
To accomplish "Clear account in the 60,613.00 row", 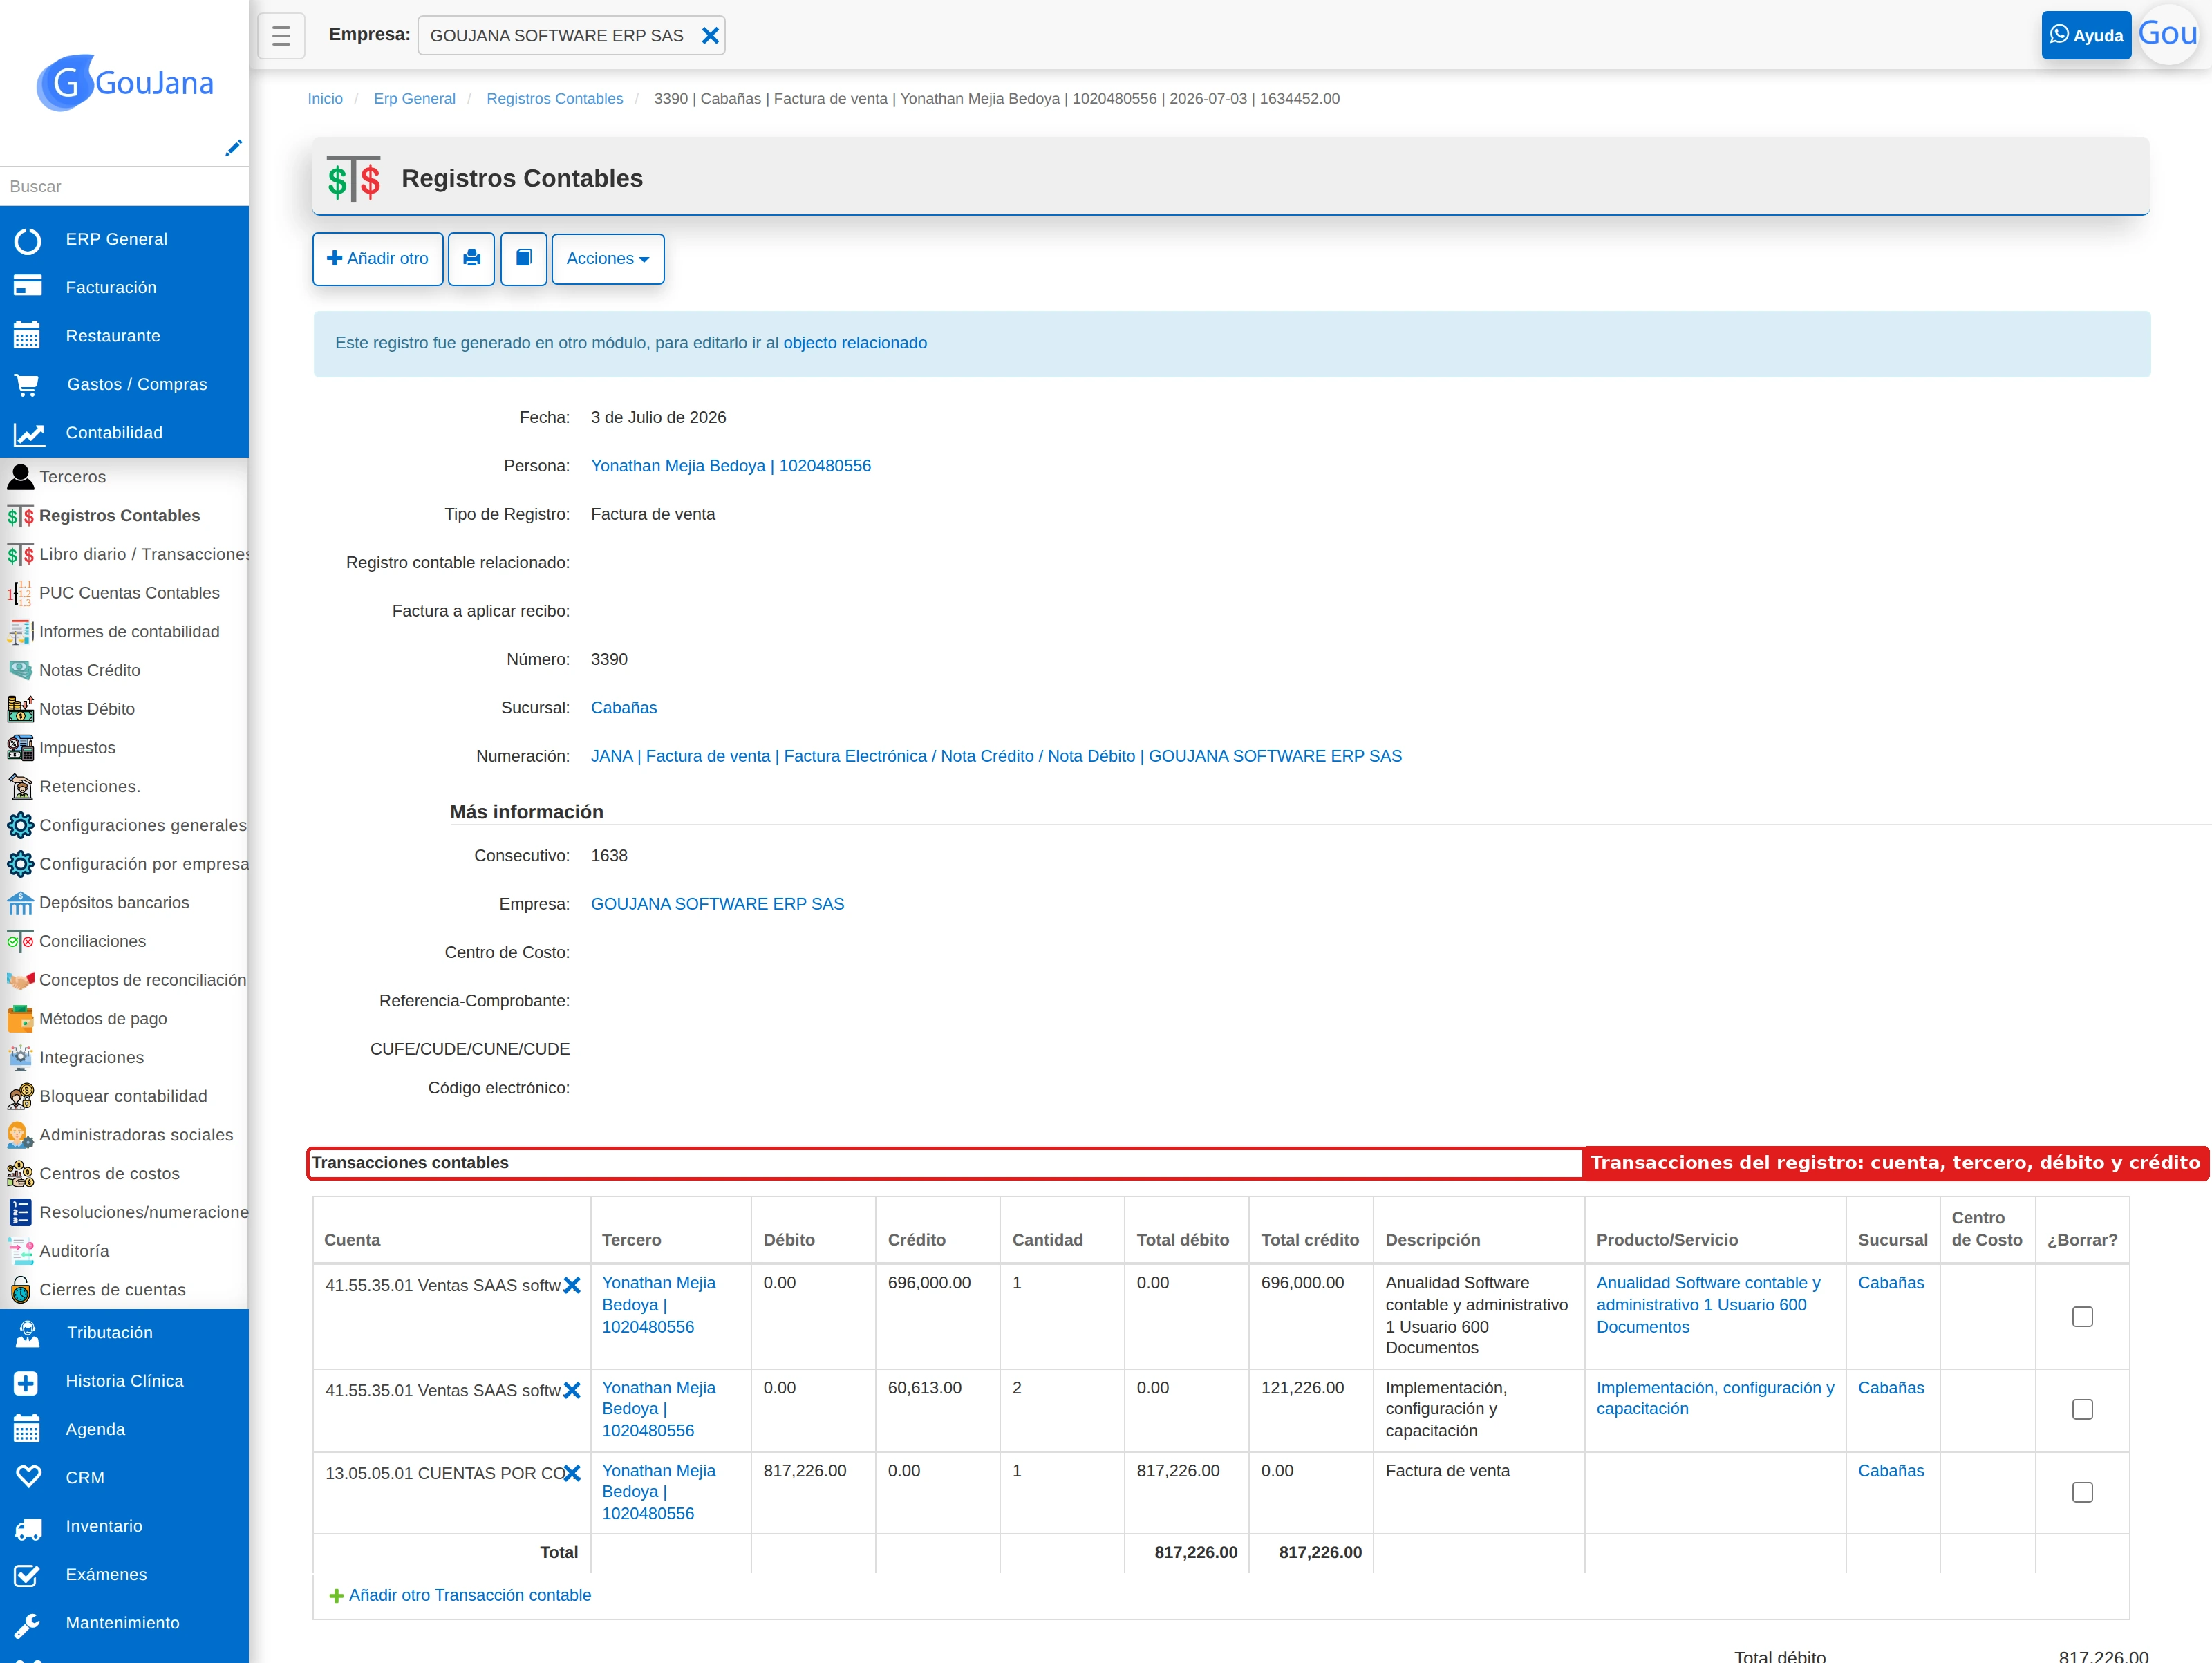I will coord(572,1391).
